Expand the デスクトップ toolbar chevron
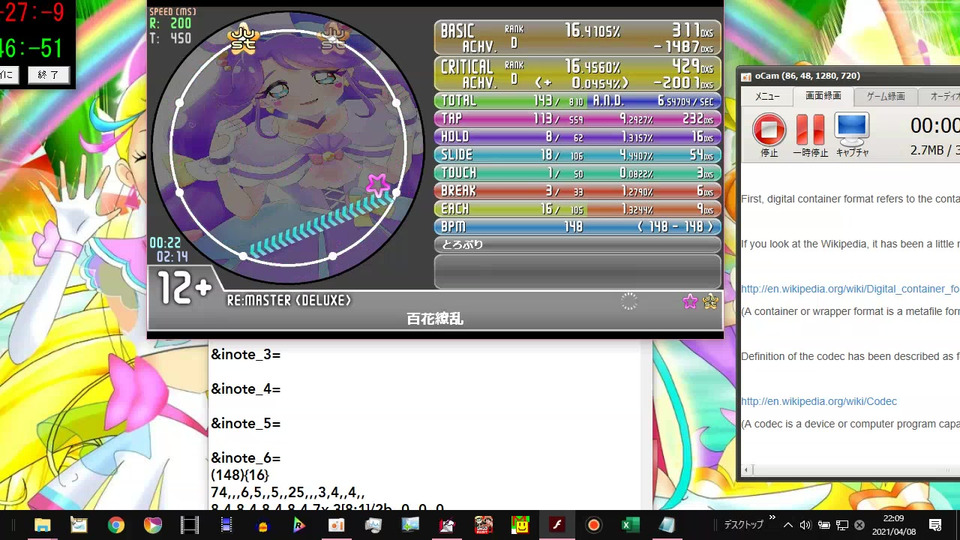 pyautogui.click(x=772, y=518)
